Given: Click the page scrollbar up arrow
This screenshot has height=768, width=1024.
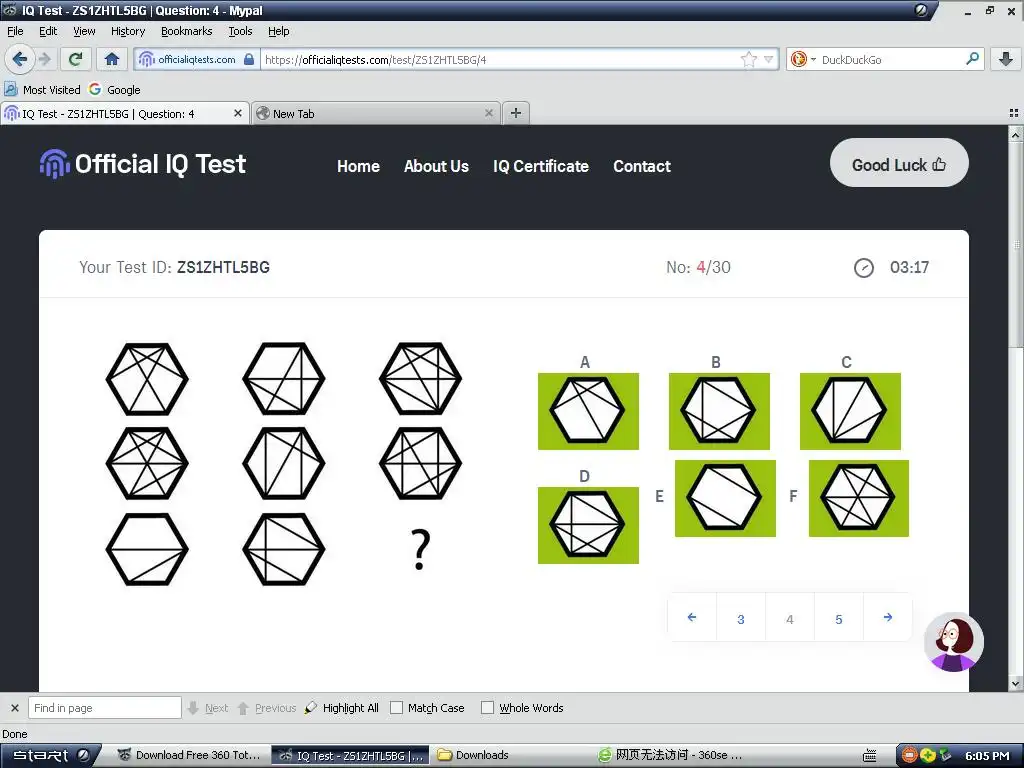Looking at the screenshot, I should coord(1016,135).
